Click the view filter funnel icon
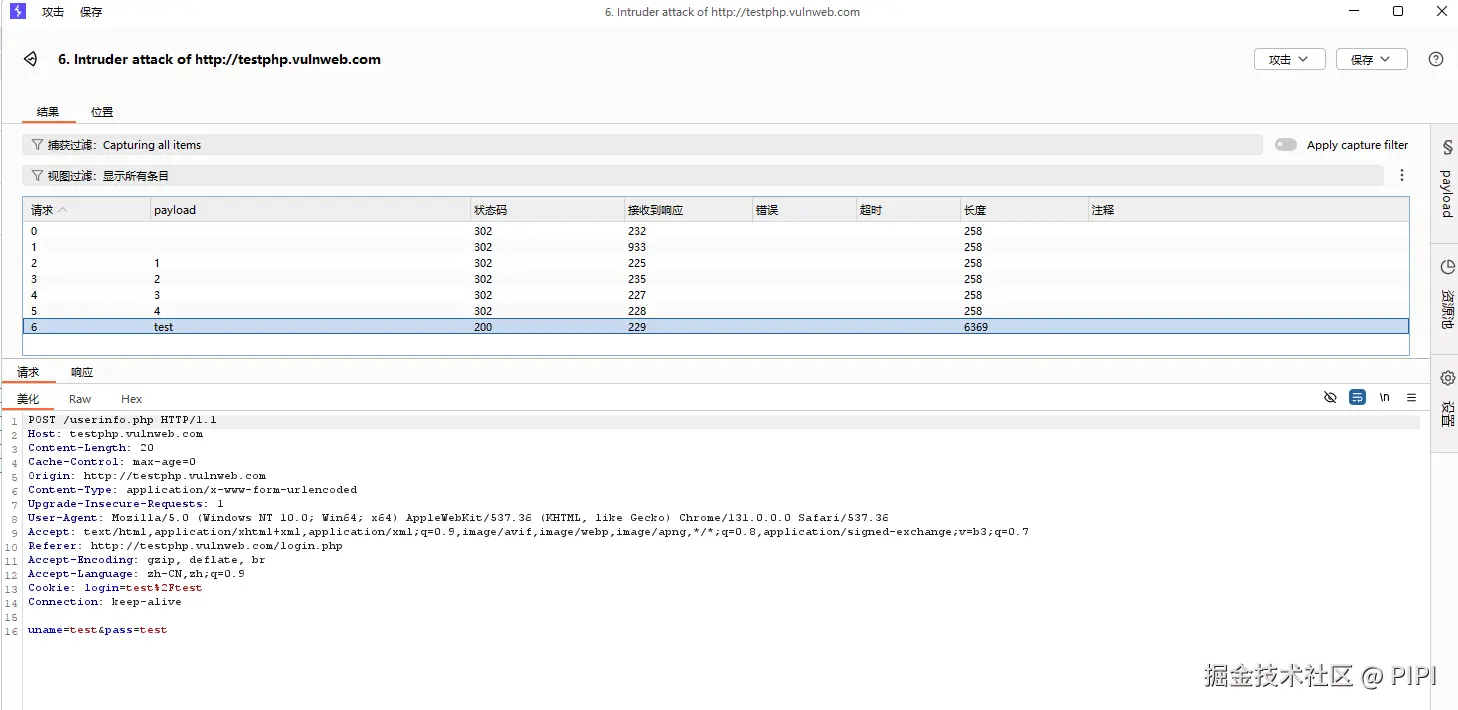 [38, 176]
